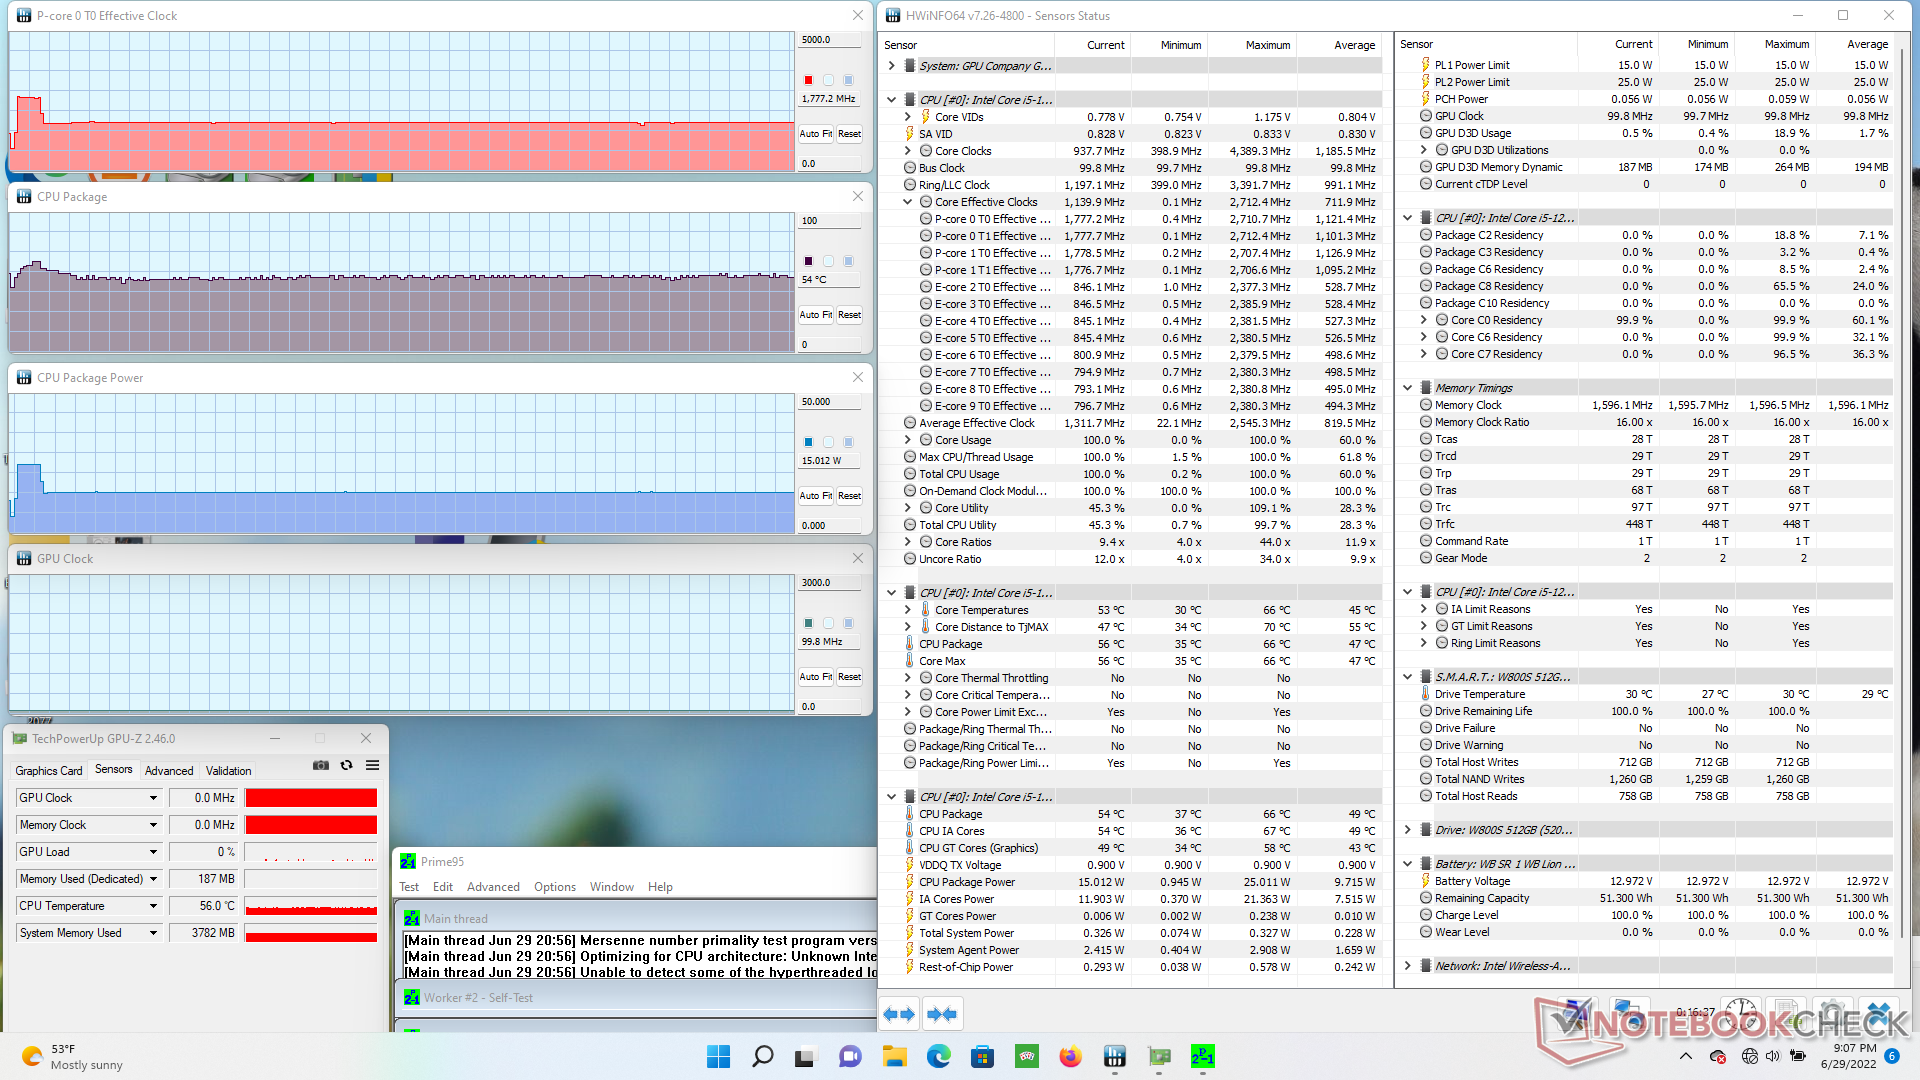Image resolution: width=1920 pixels, height=1080 pixels.
Task: Click HWiNFO expand columns arrows icon
Action: click(899, 1014)
